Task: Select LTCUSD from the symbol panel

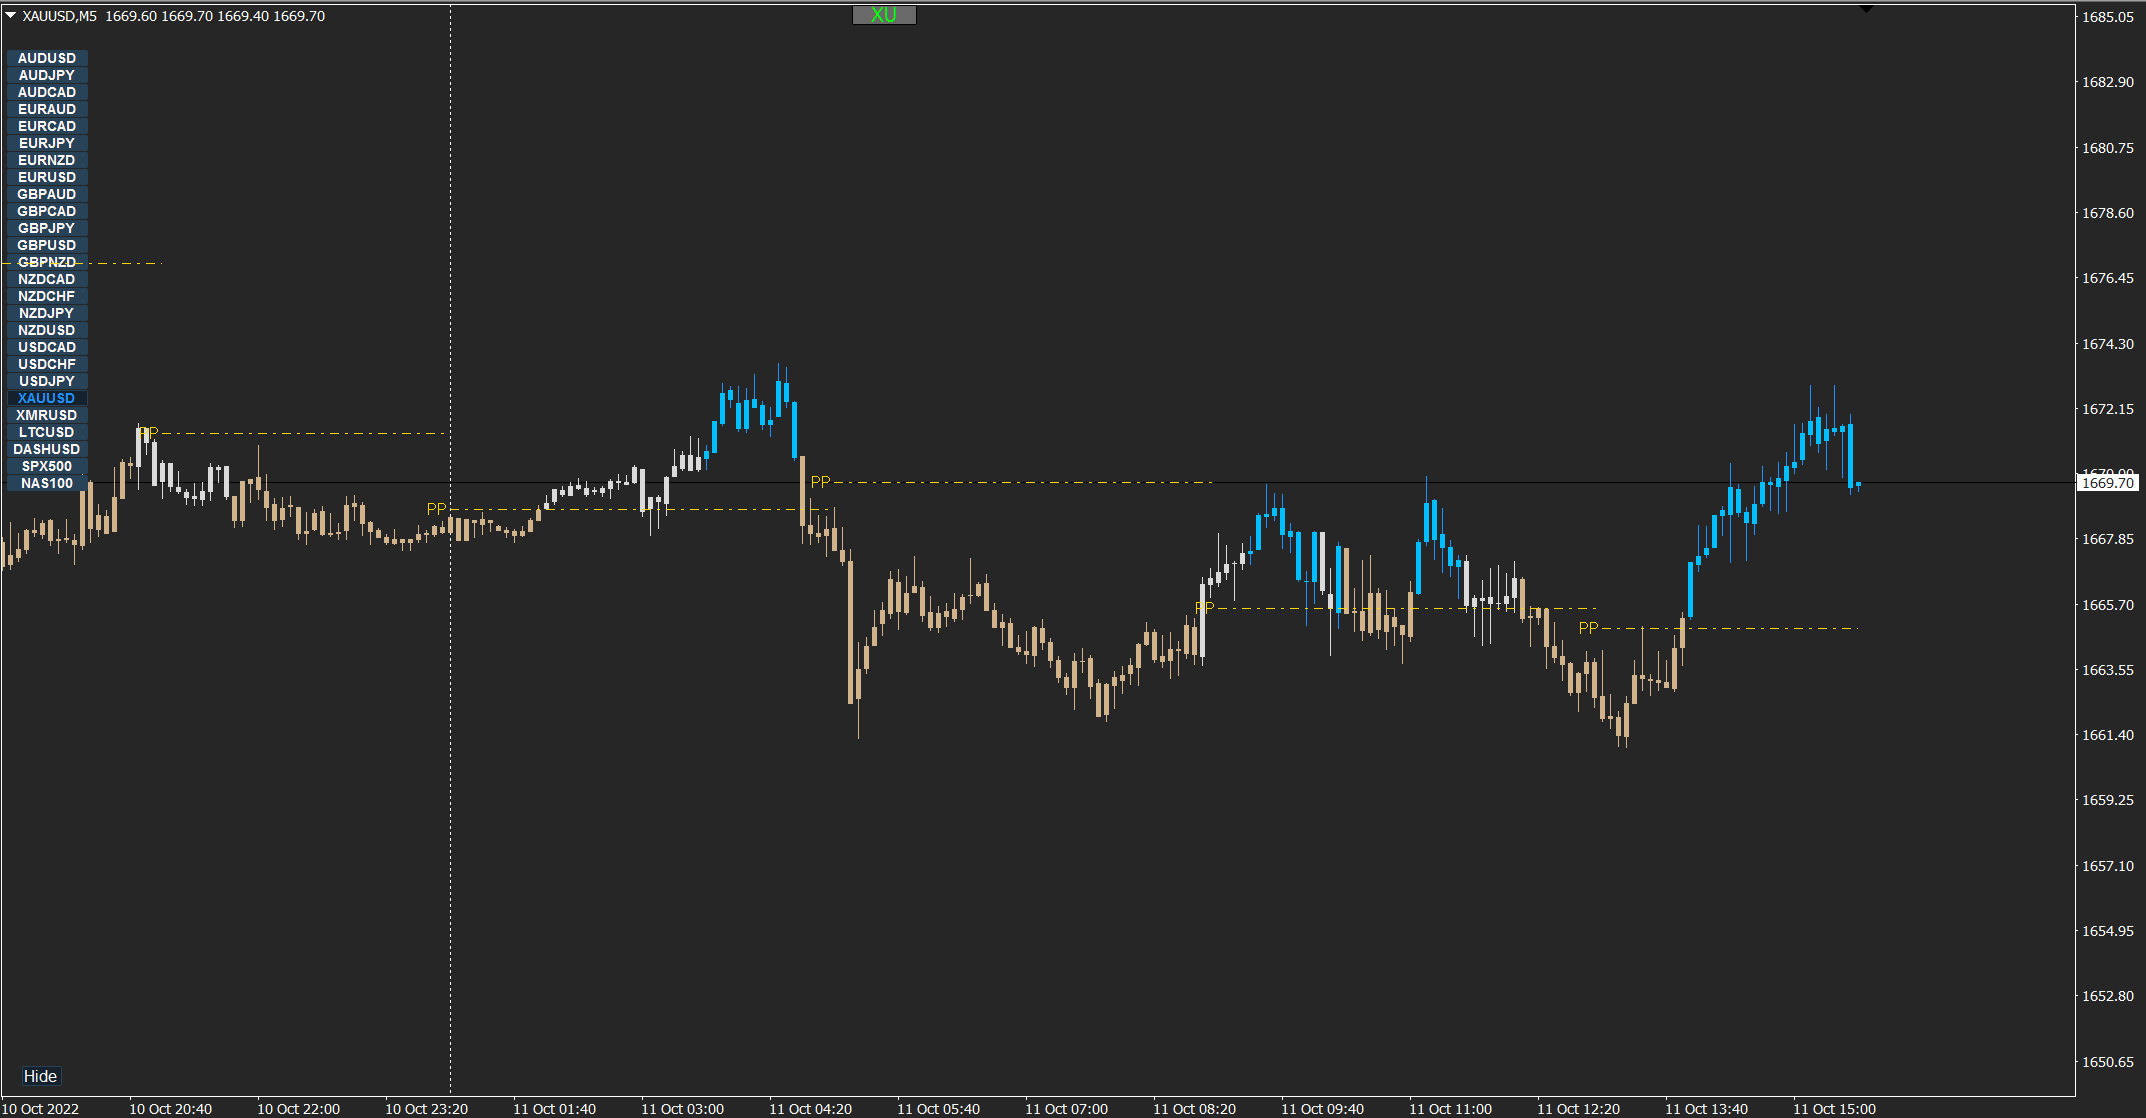Action: click(47, 432)
